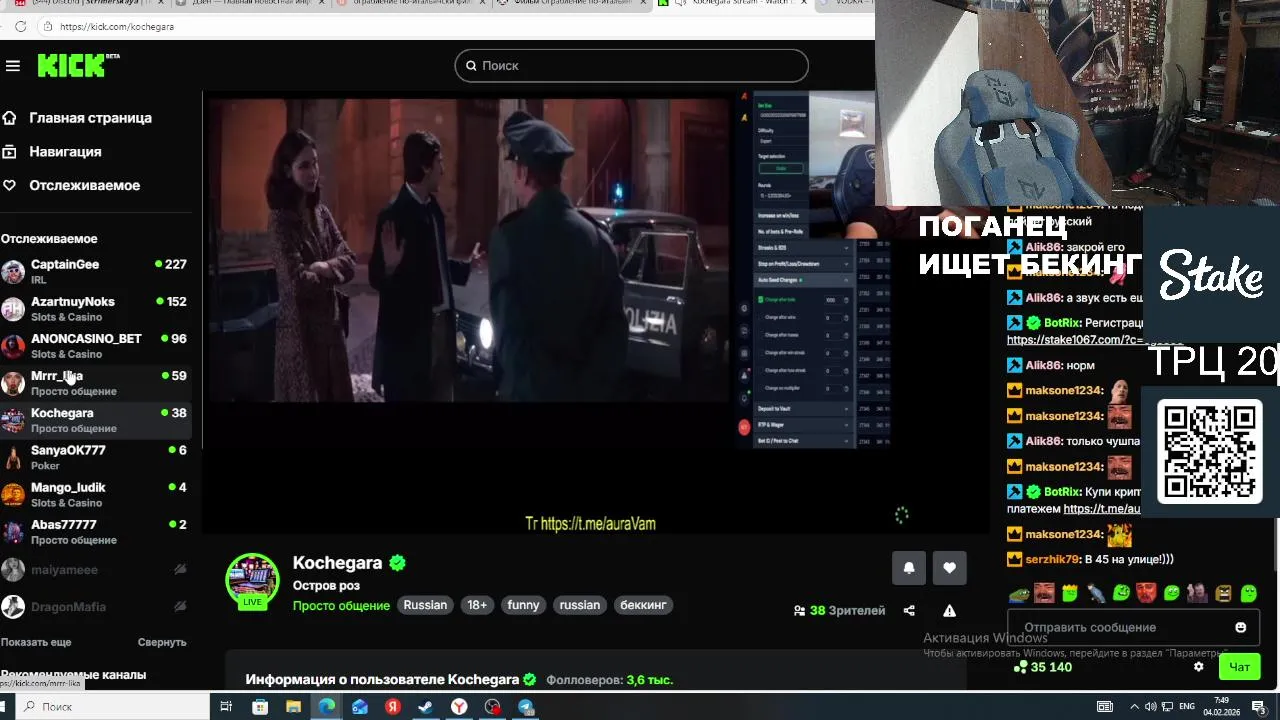
Task: Open Telegram from taskbar
Action: (526, 707)
